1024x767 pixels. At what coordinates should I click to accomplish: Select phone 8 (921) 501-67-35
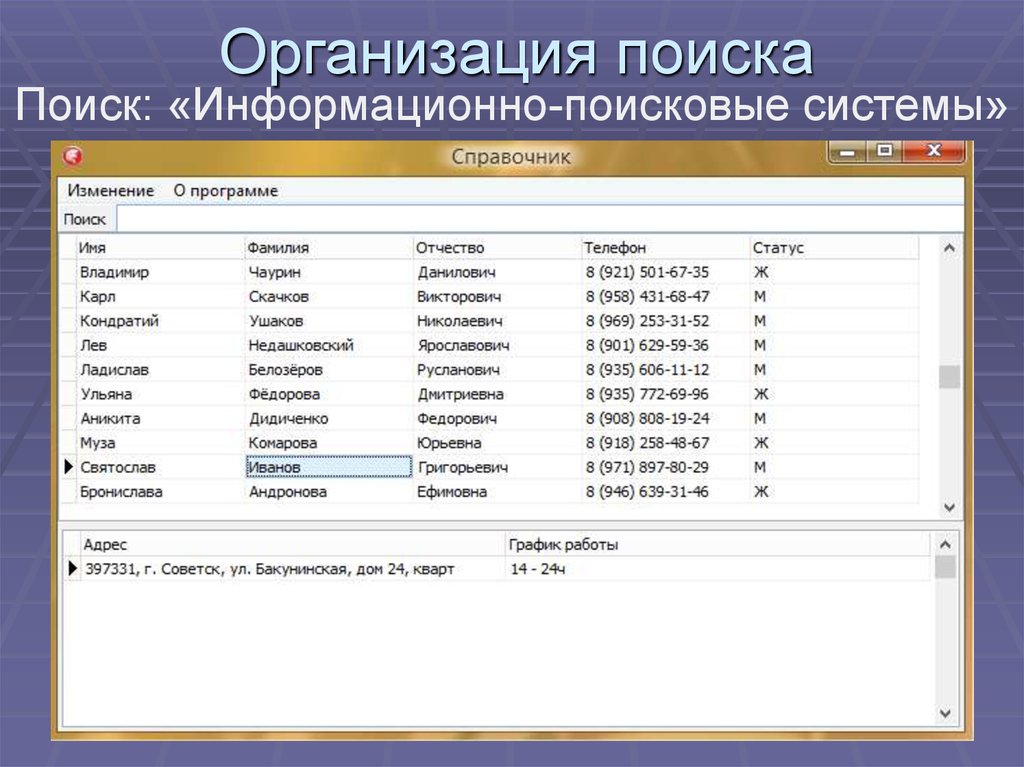(x=665, y=272)
